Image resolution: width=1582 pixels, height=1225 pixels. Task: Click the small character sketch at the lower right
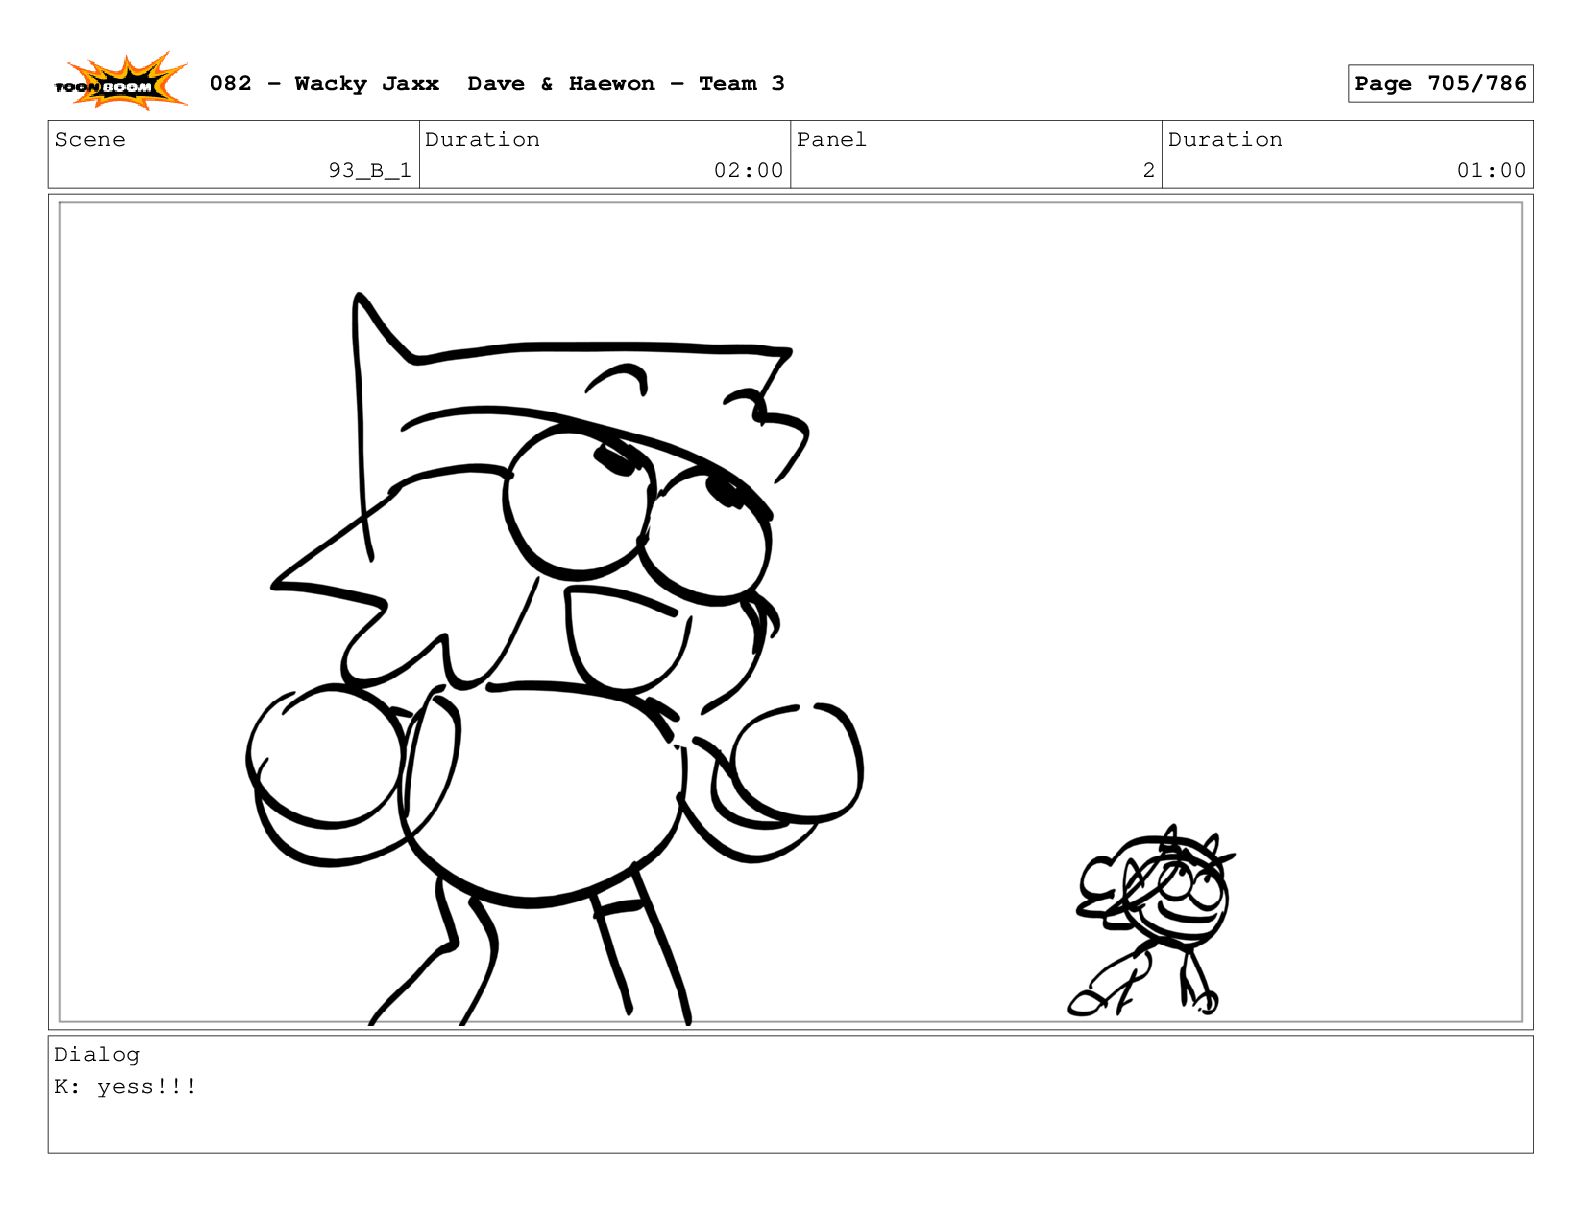tap(1152, 920)
